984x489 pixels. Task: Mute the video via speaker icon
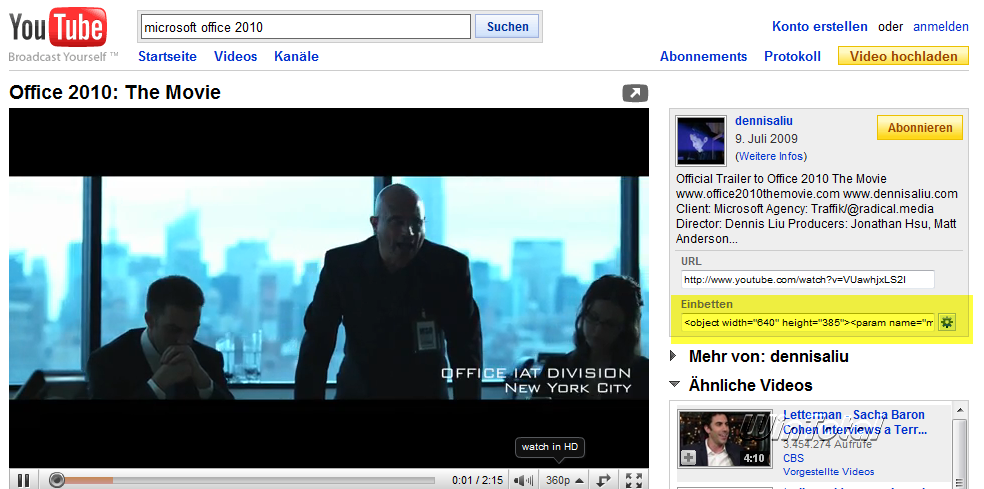(x=523, y=480)
